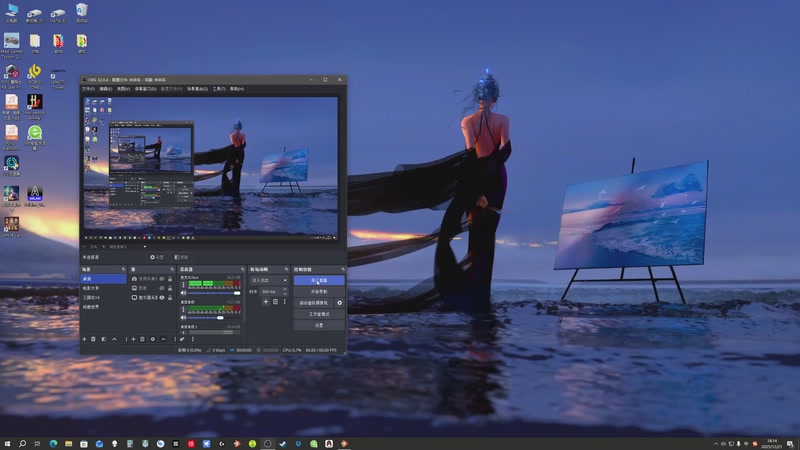The height and width of the screenshot is (450, 800).
Task: Open desktop audio channel three-dot options menu
Action: 183,309
